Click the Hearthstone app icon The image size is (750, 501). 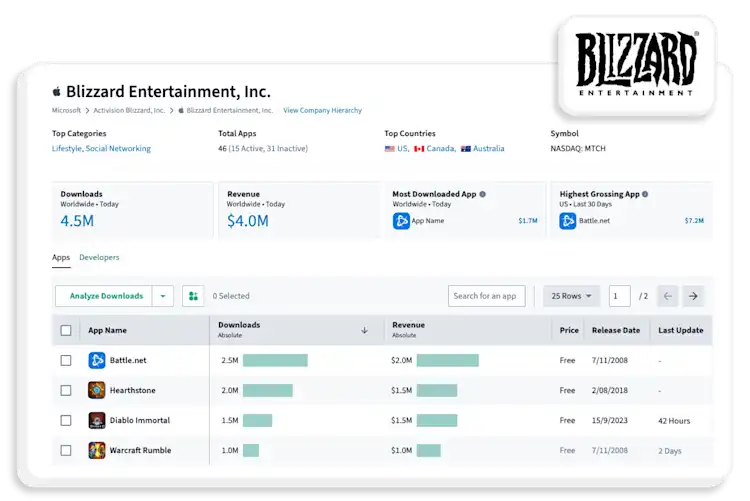(x=97, y=390)
